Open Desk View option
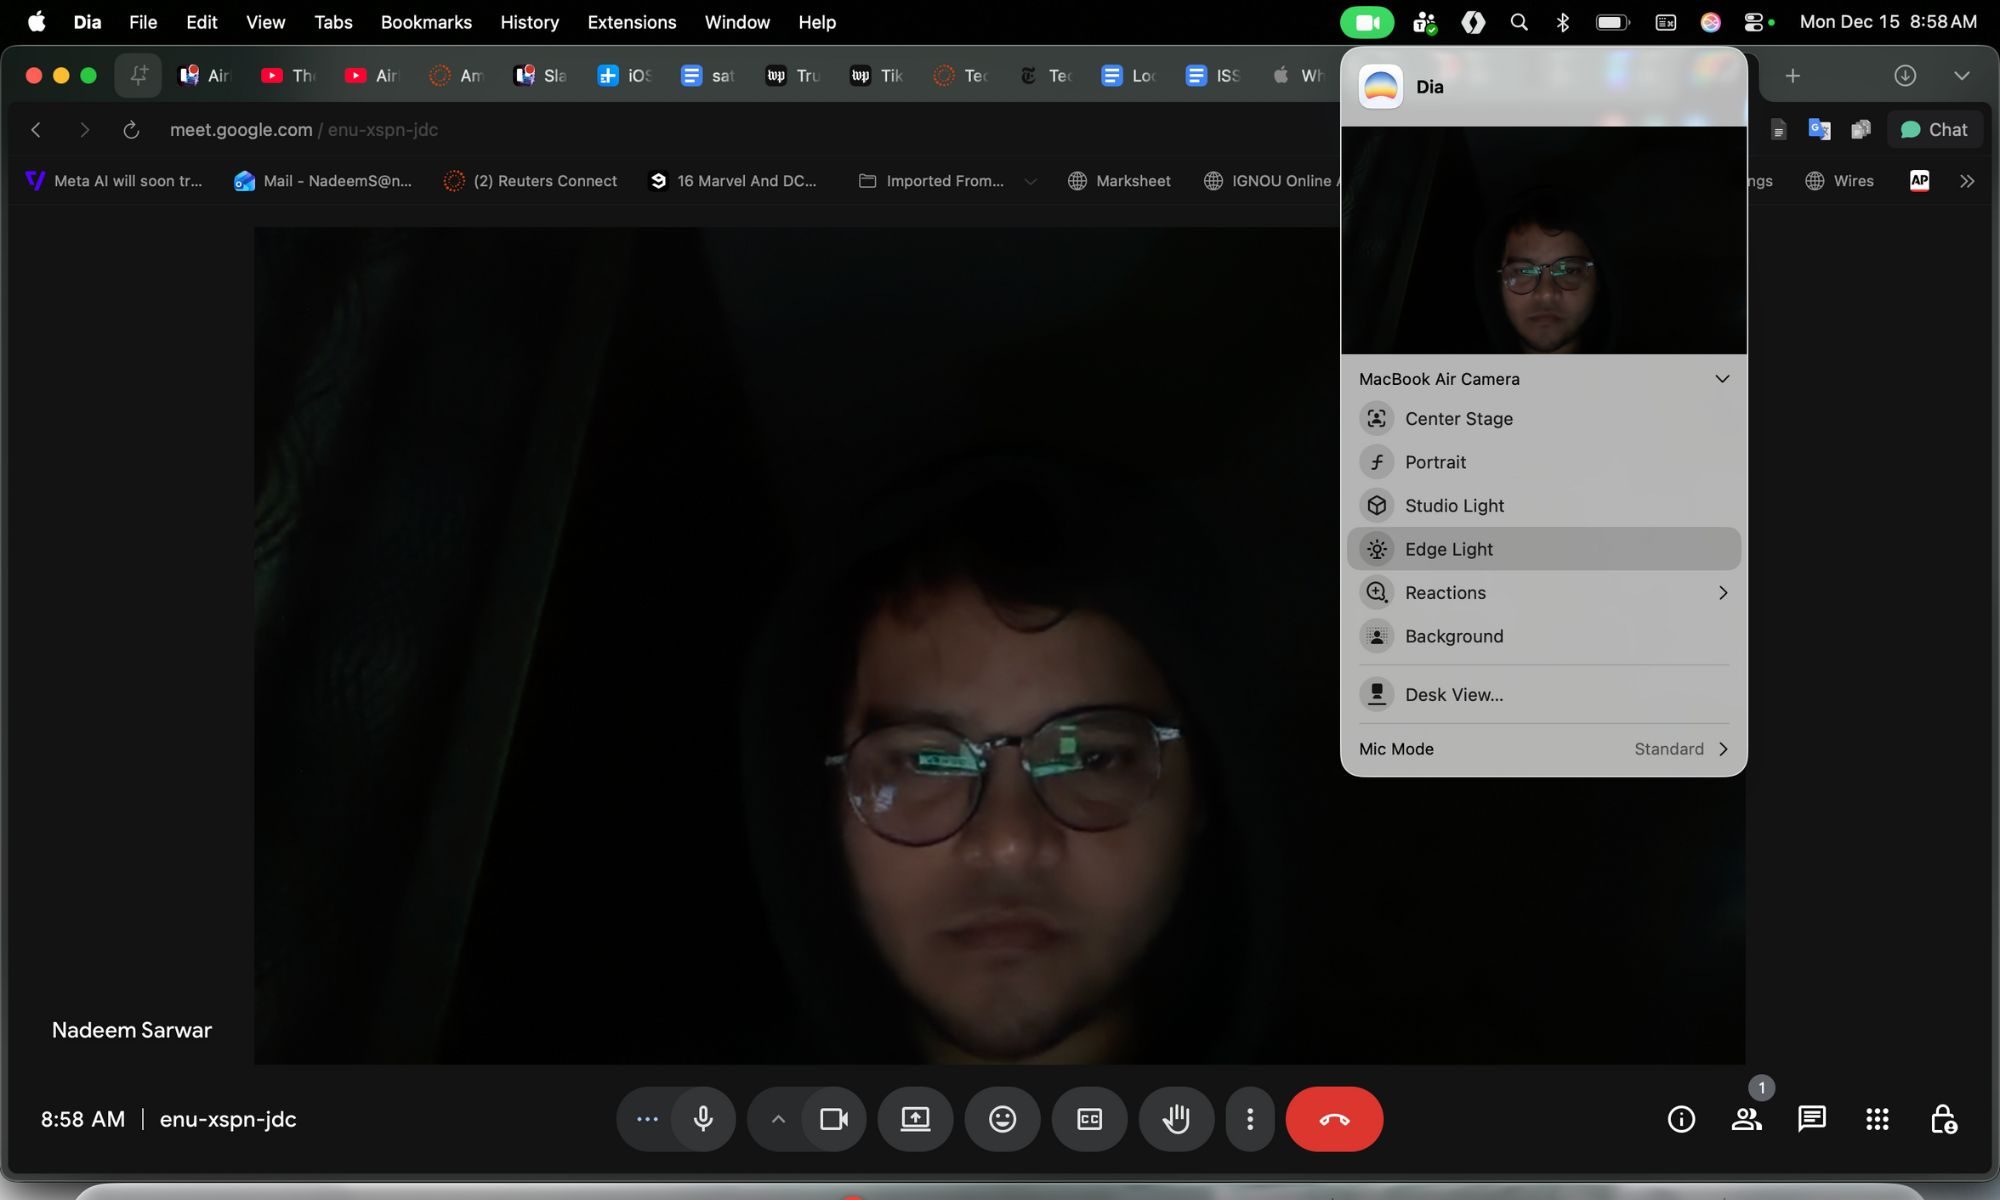This screenshot has width=2000, height=1200. pos(1453,695)
